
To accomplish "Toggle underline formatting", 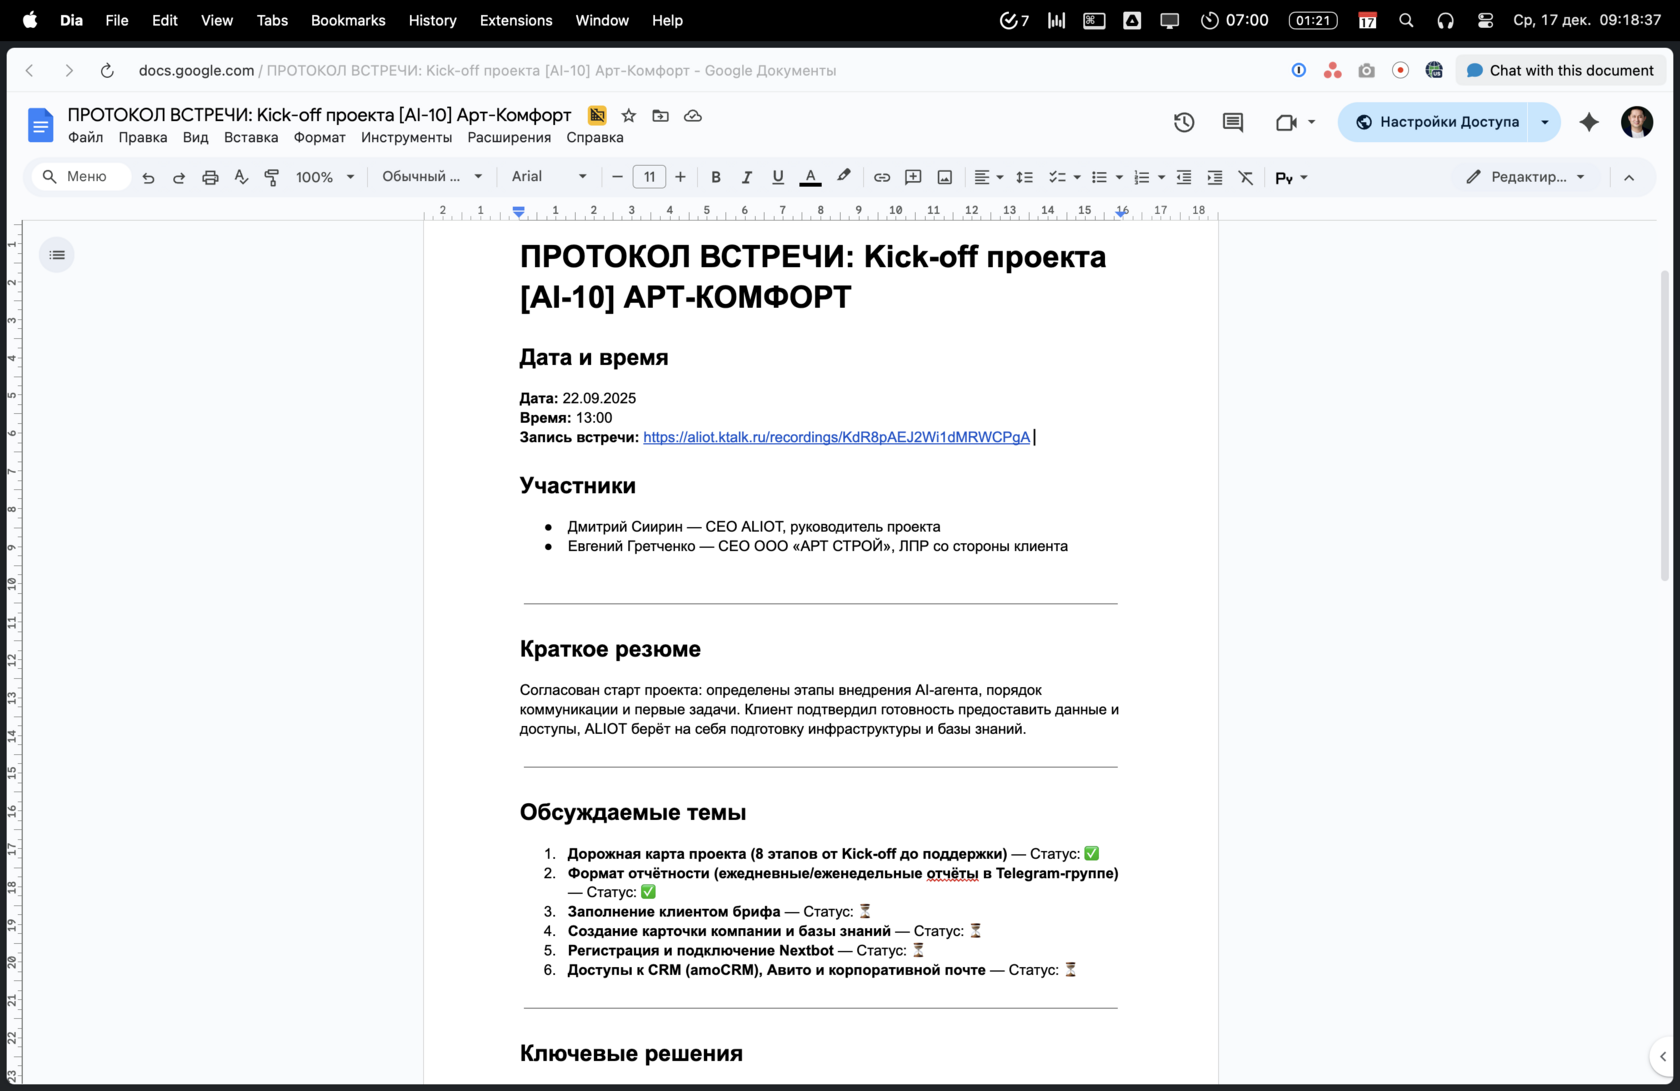I will [x=777, y=177].
